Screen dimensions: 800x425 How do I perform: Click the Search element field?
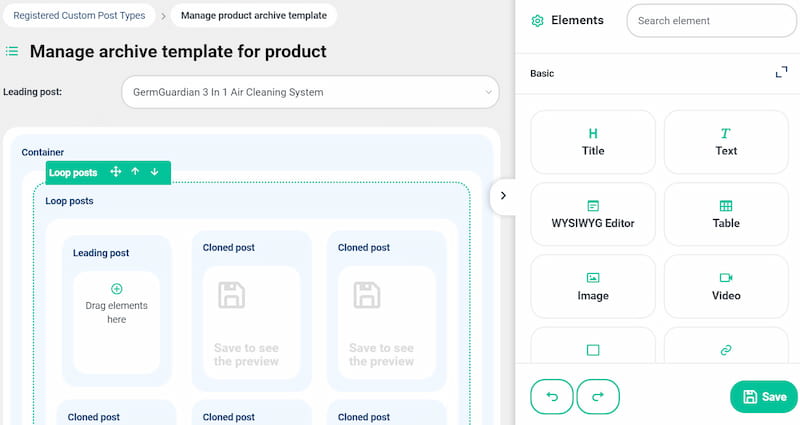click(x=712, y=20)
